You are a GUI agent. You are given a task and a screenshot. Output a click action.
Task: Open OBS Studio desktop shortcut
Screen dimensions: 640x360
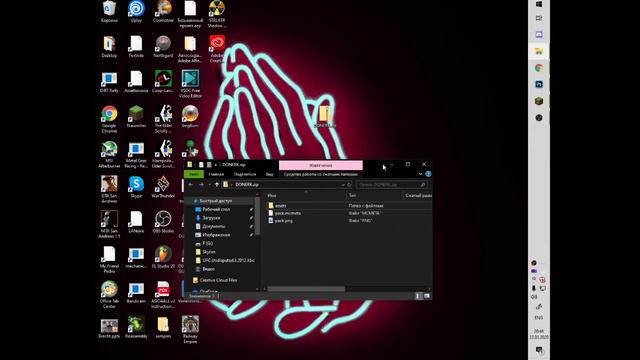[163, 222]
